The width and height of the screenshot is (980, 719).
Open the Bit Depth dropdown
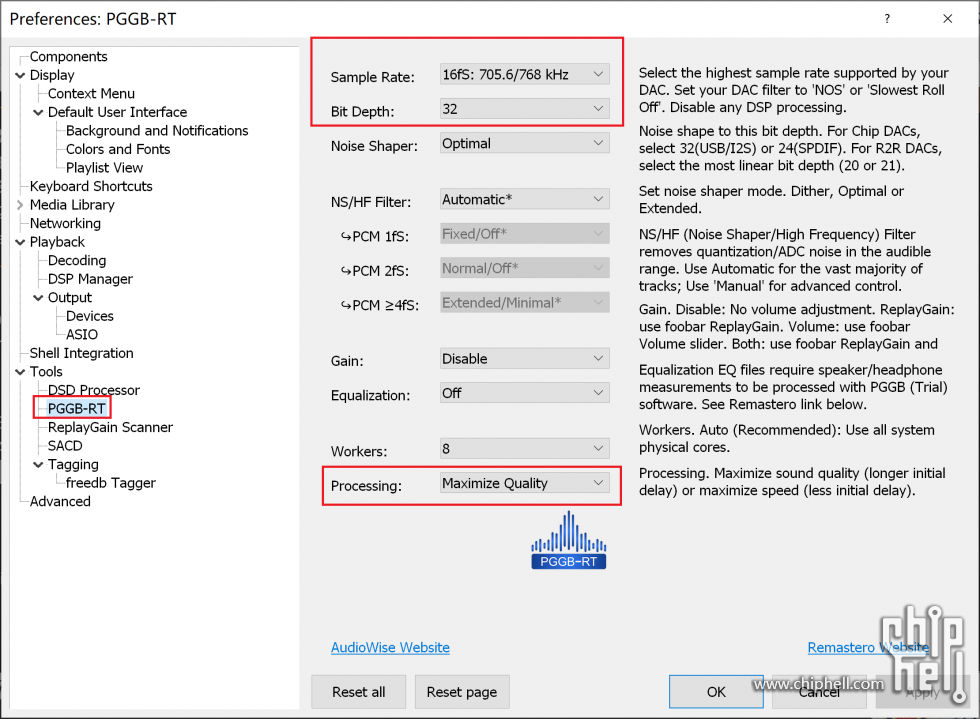click(x=524, y=109)
